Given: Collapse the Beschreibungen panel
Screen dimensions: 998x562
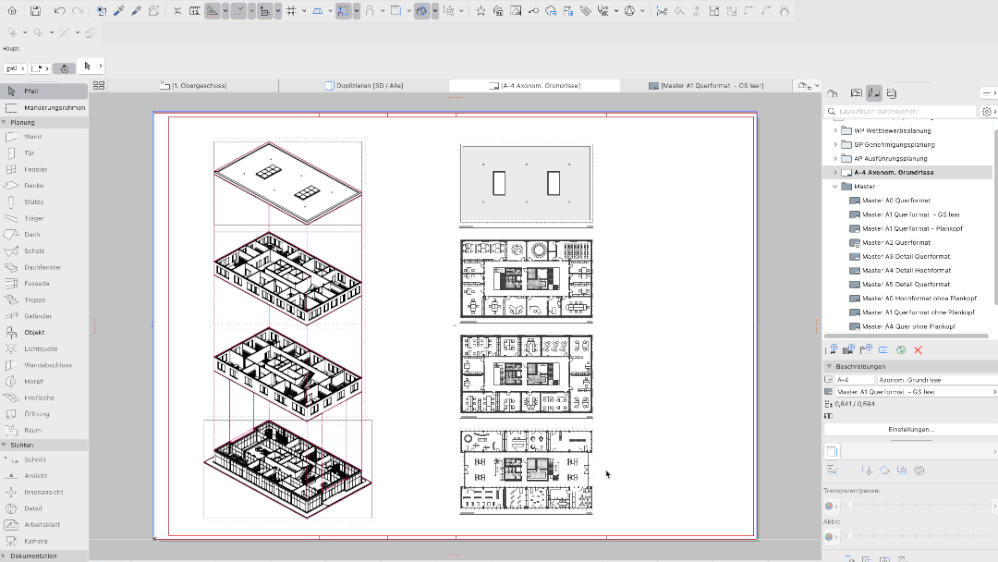Looking at the screenshot, I should pos(829,367).
